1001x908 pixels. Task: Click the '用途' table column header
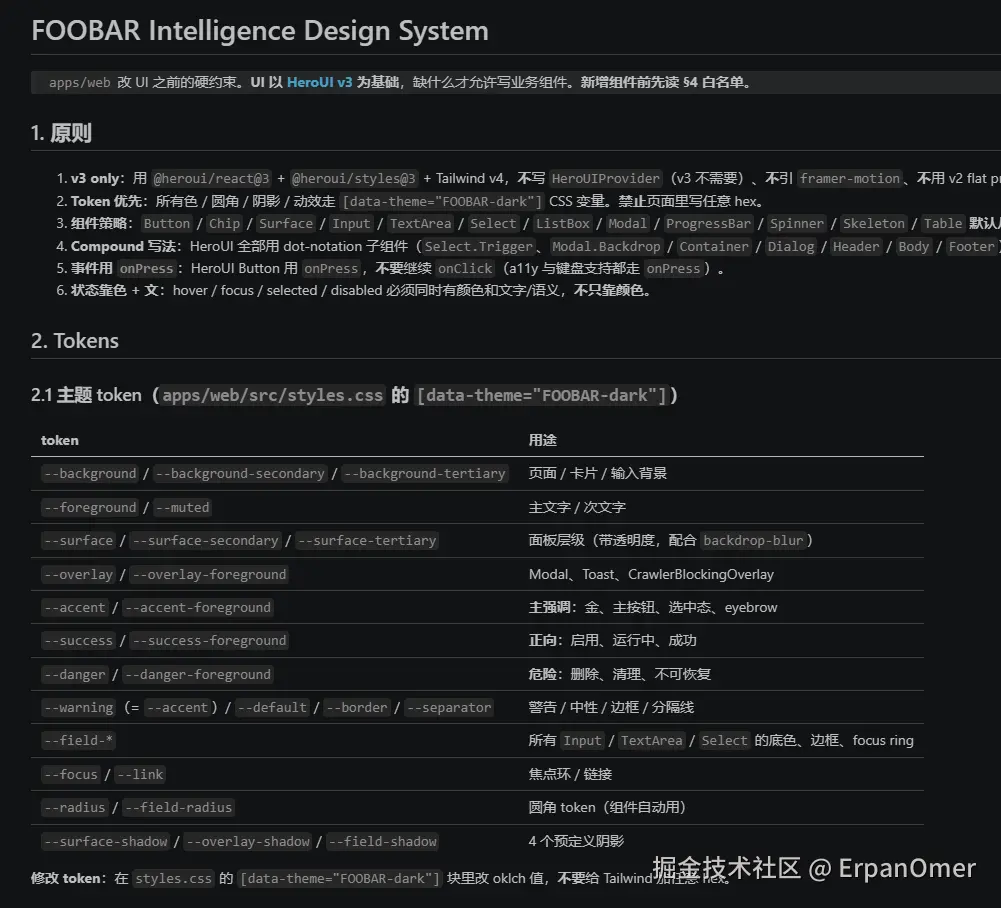point(543,440)
